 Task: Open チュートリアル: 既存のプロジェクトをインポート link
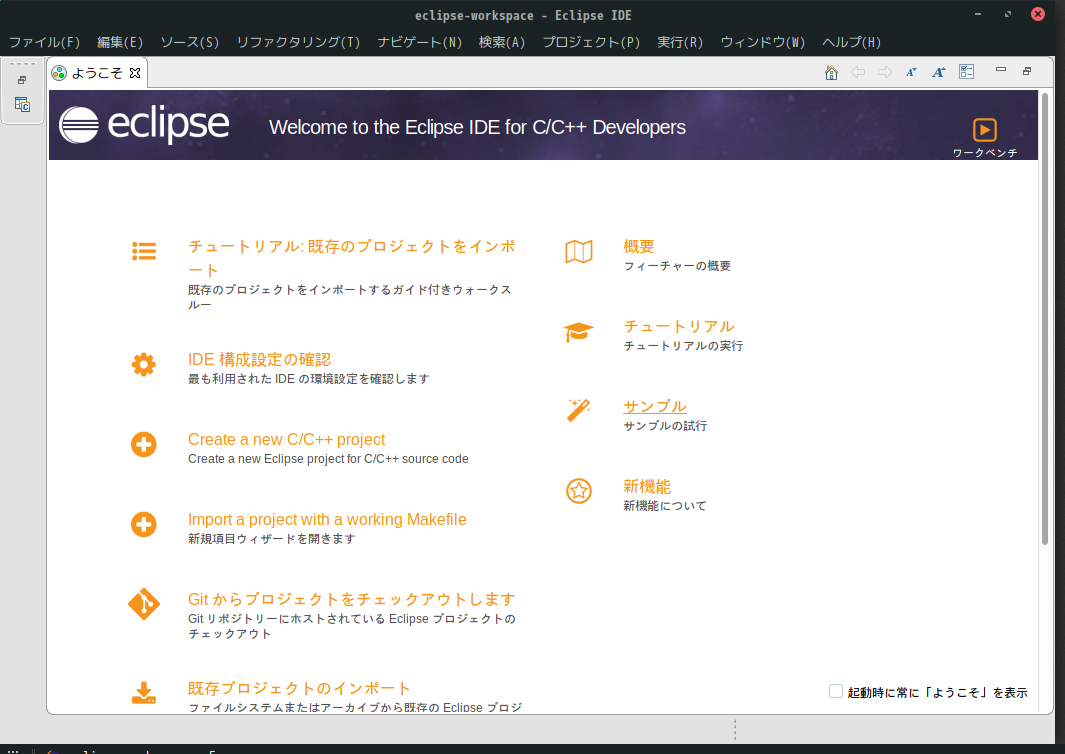pyautogui.click(x=352, y=258)
